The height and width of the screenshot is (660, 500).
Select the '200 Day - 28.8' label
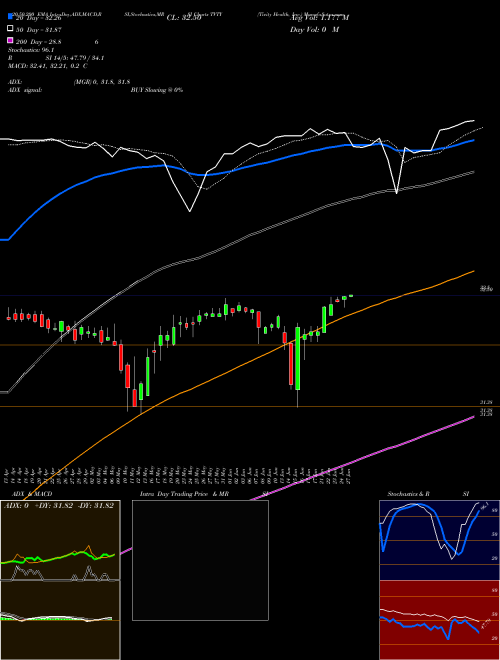pyautogui.click(x=39, y=42)
